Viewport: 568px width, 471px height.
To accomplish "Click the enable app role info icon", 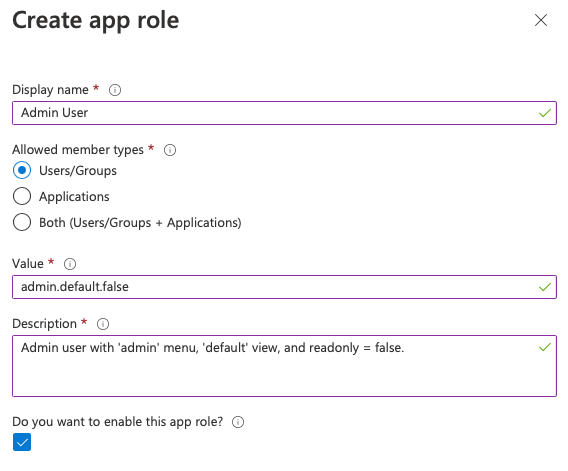I will point(238,422).
